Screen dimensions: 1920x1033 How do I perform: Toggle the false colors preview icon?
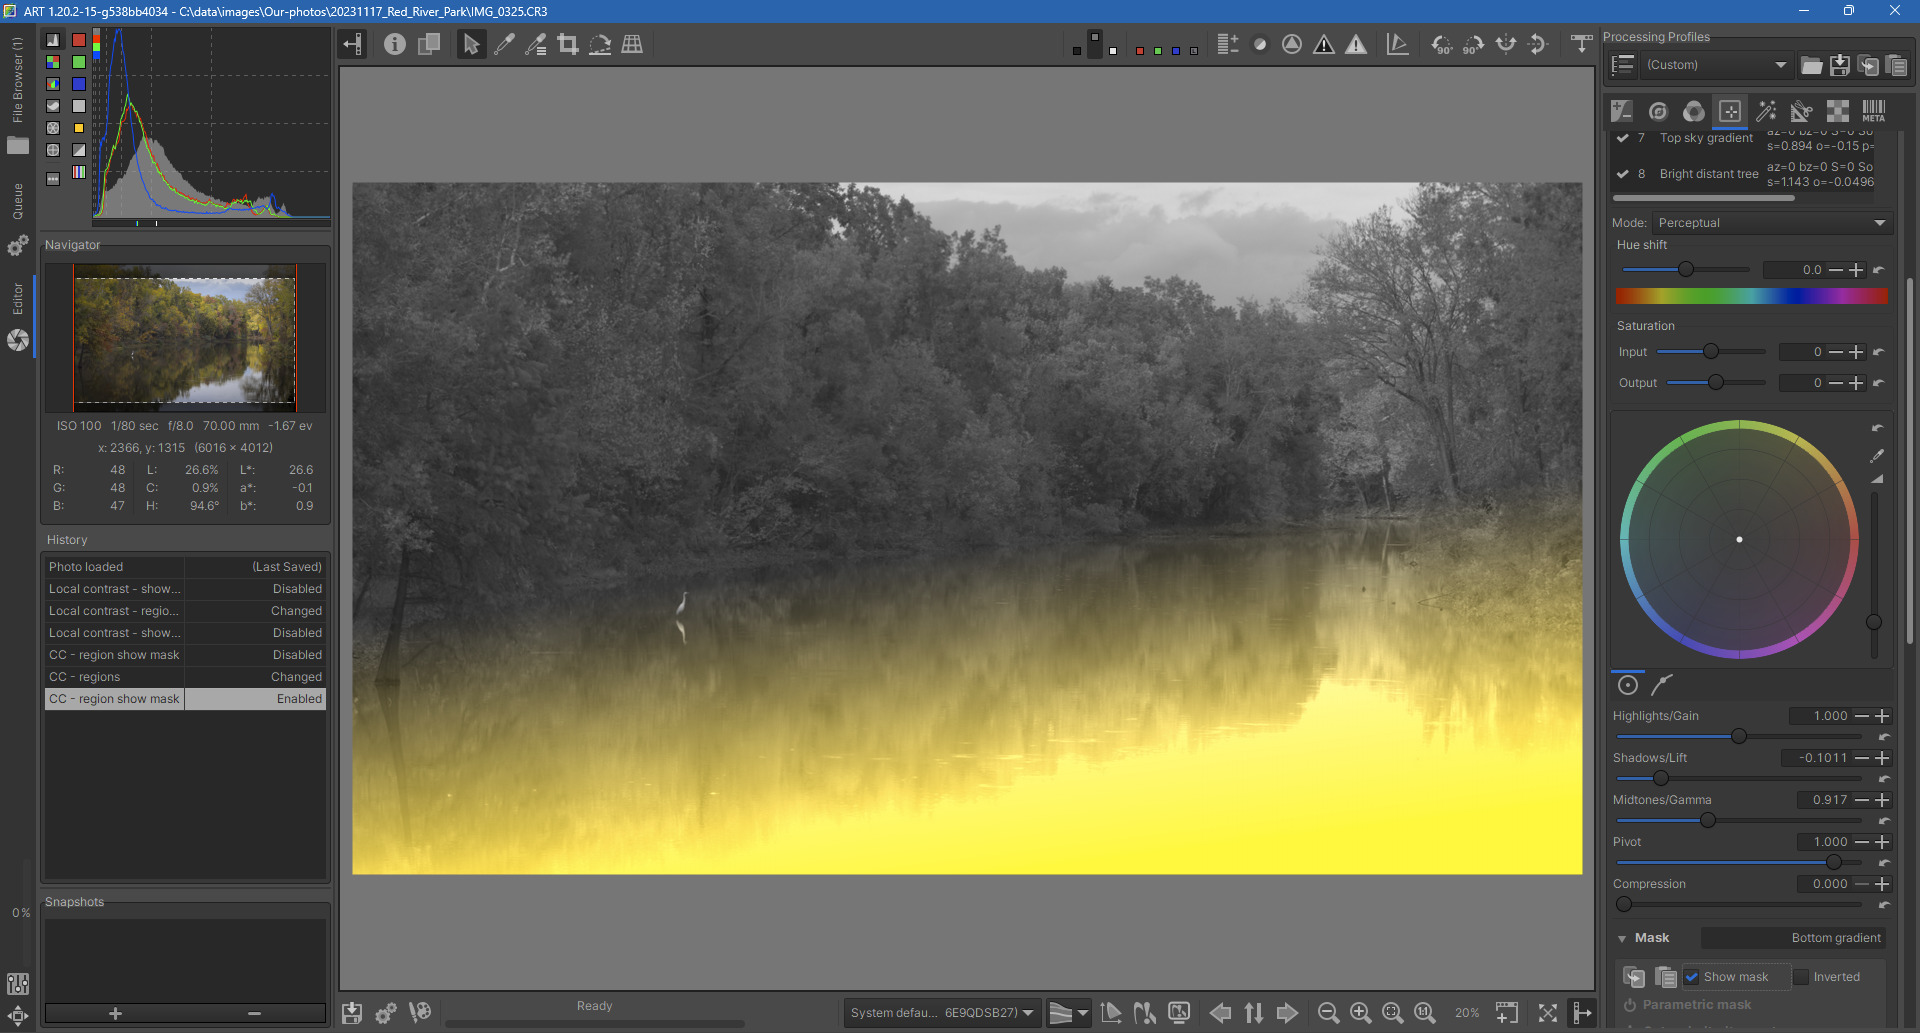pos(1228,44)
